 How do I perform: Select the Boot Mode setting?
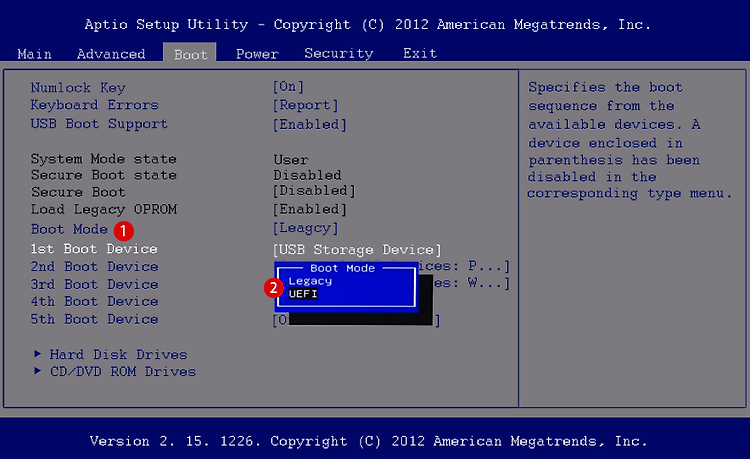69,229
